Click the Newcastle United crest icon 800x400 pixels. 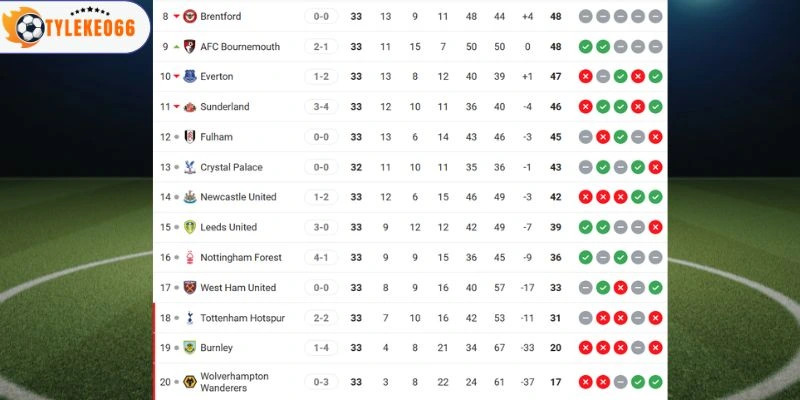(190, 197)
